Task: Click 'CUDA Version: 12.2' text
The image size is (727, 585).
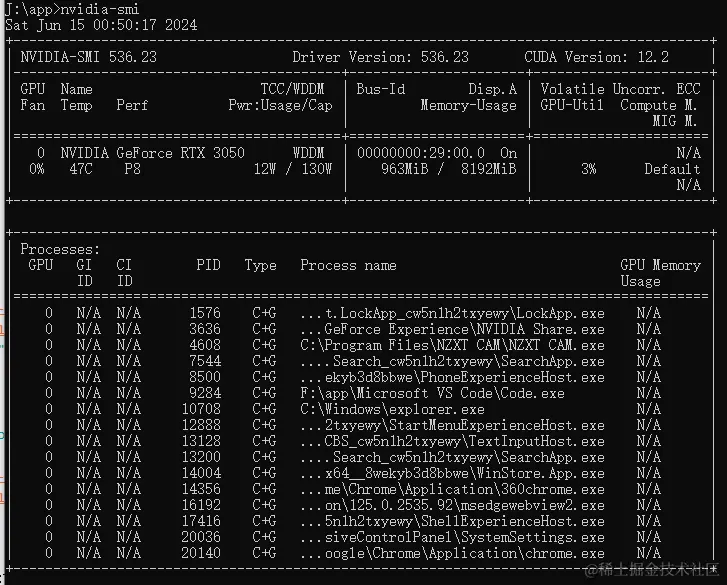Action: coord(596,57)
